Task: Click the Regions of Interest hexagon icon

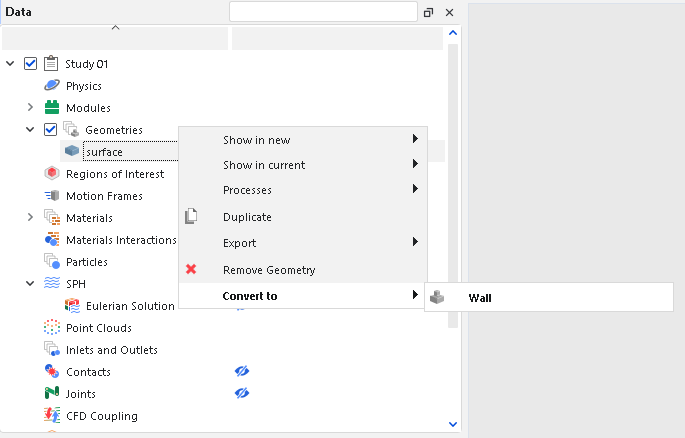Action: (52, 174)
